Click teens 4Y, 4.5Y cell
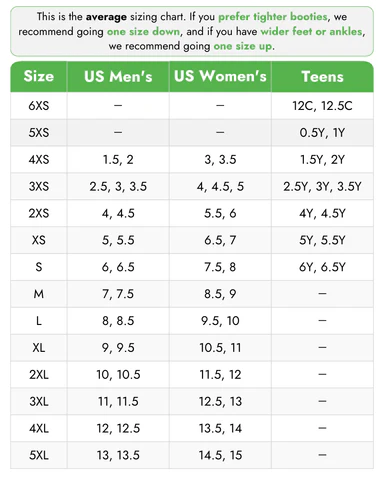 (322, 213)
